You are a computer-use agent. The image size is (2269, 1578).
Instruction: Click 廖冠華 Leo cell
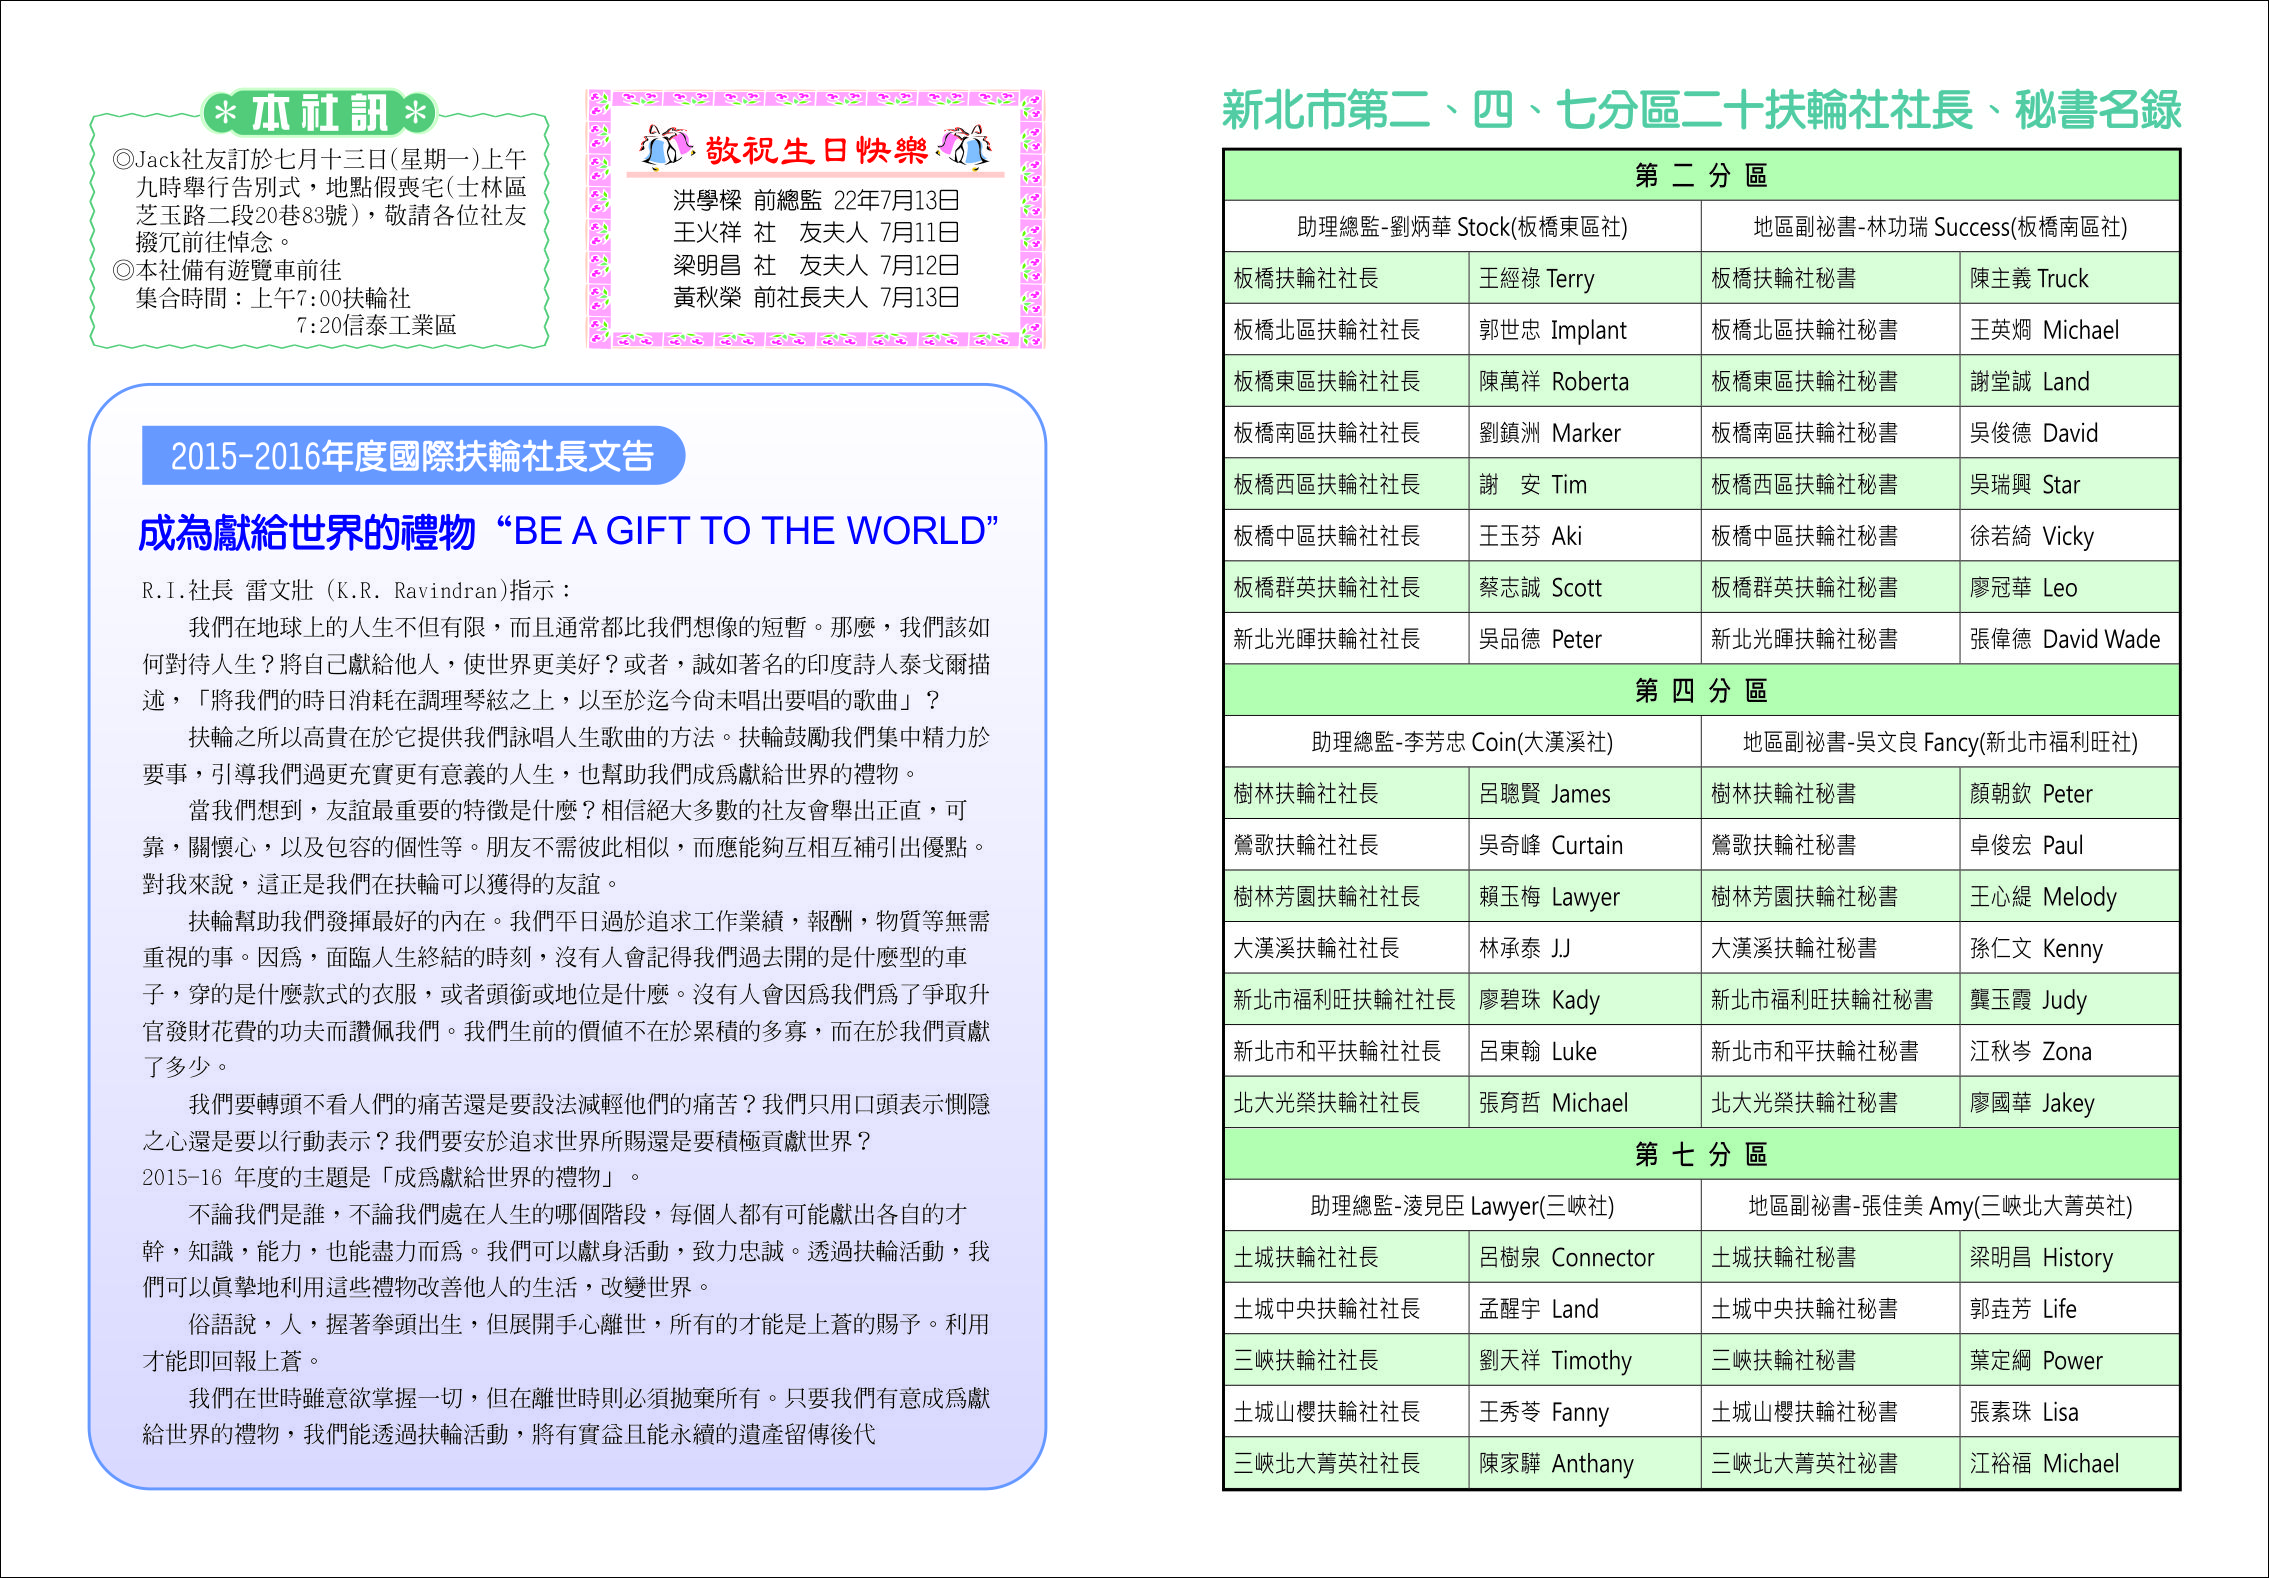pos(2069,588)
